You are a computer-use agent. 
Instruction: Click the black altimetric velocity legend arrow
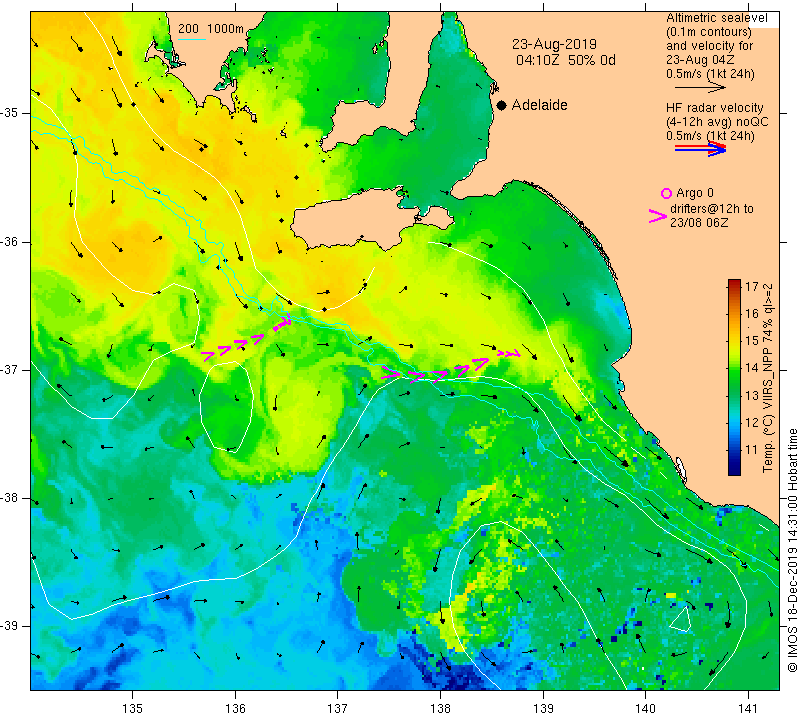pos(700,87)
